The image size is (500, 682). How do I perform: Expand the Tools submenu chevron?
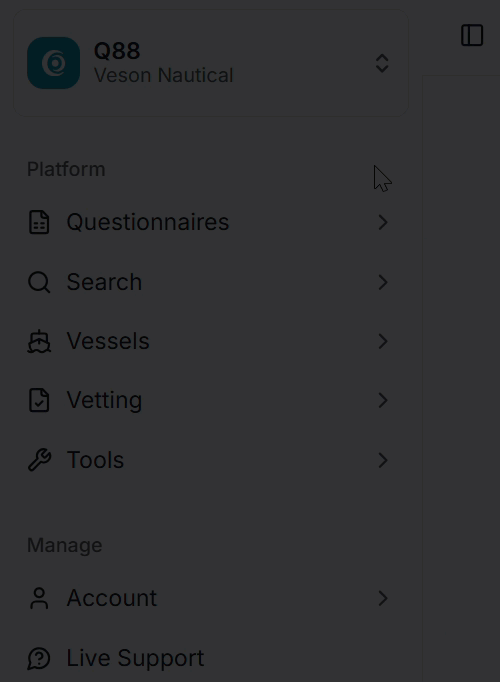(x=383, y=460)
